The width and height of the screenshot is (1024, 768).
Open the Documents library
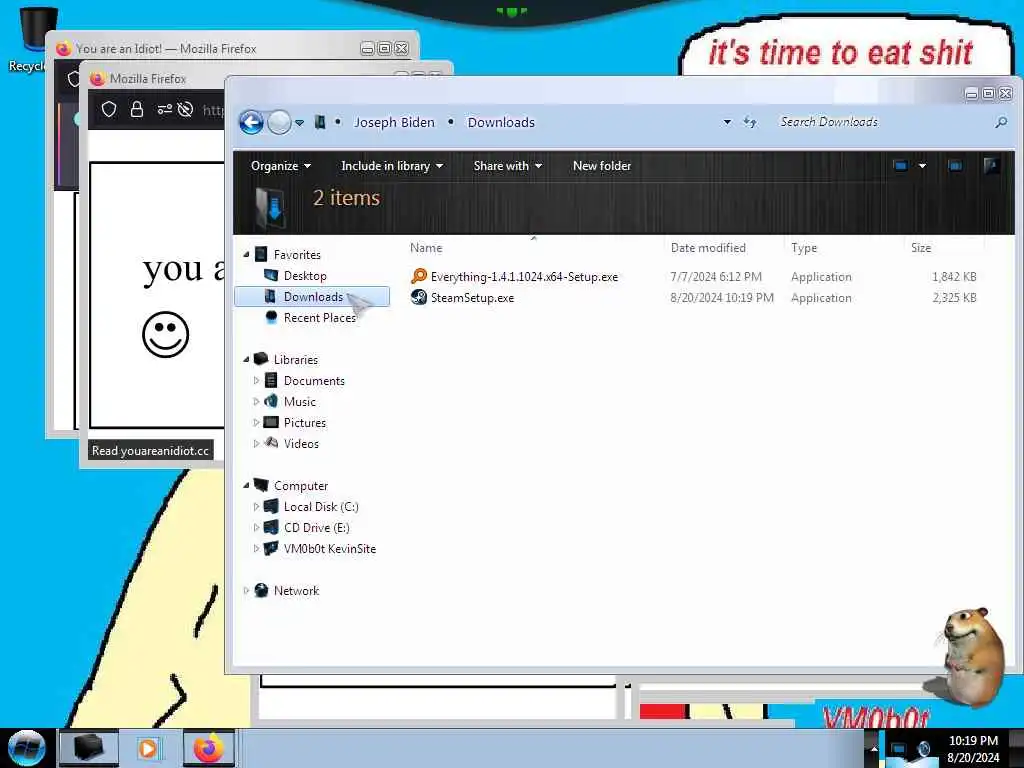314,381
